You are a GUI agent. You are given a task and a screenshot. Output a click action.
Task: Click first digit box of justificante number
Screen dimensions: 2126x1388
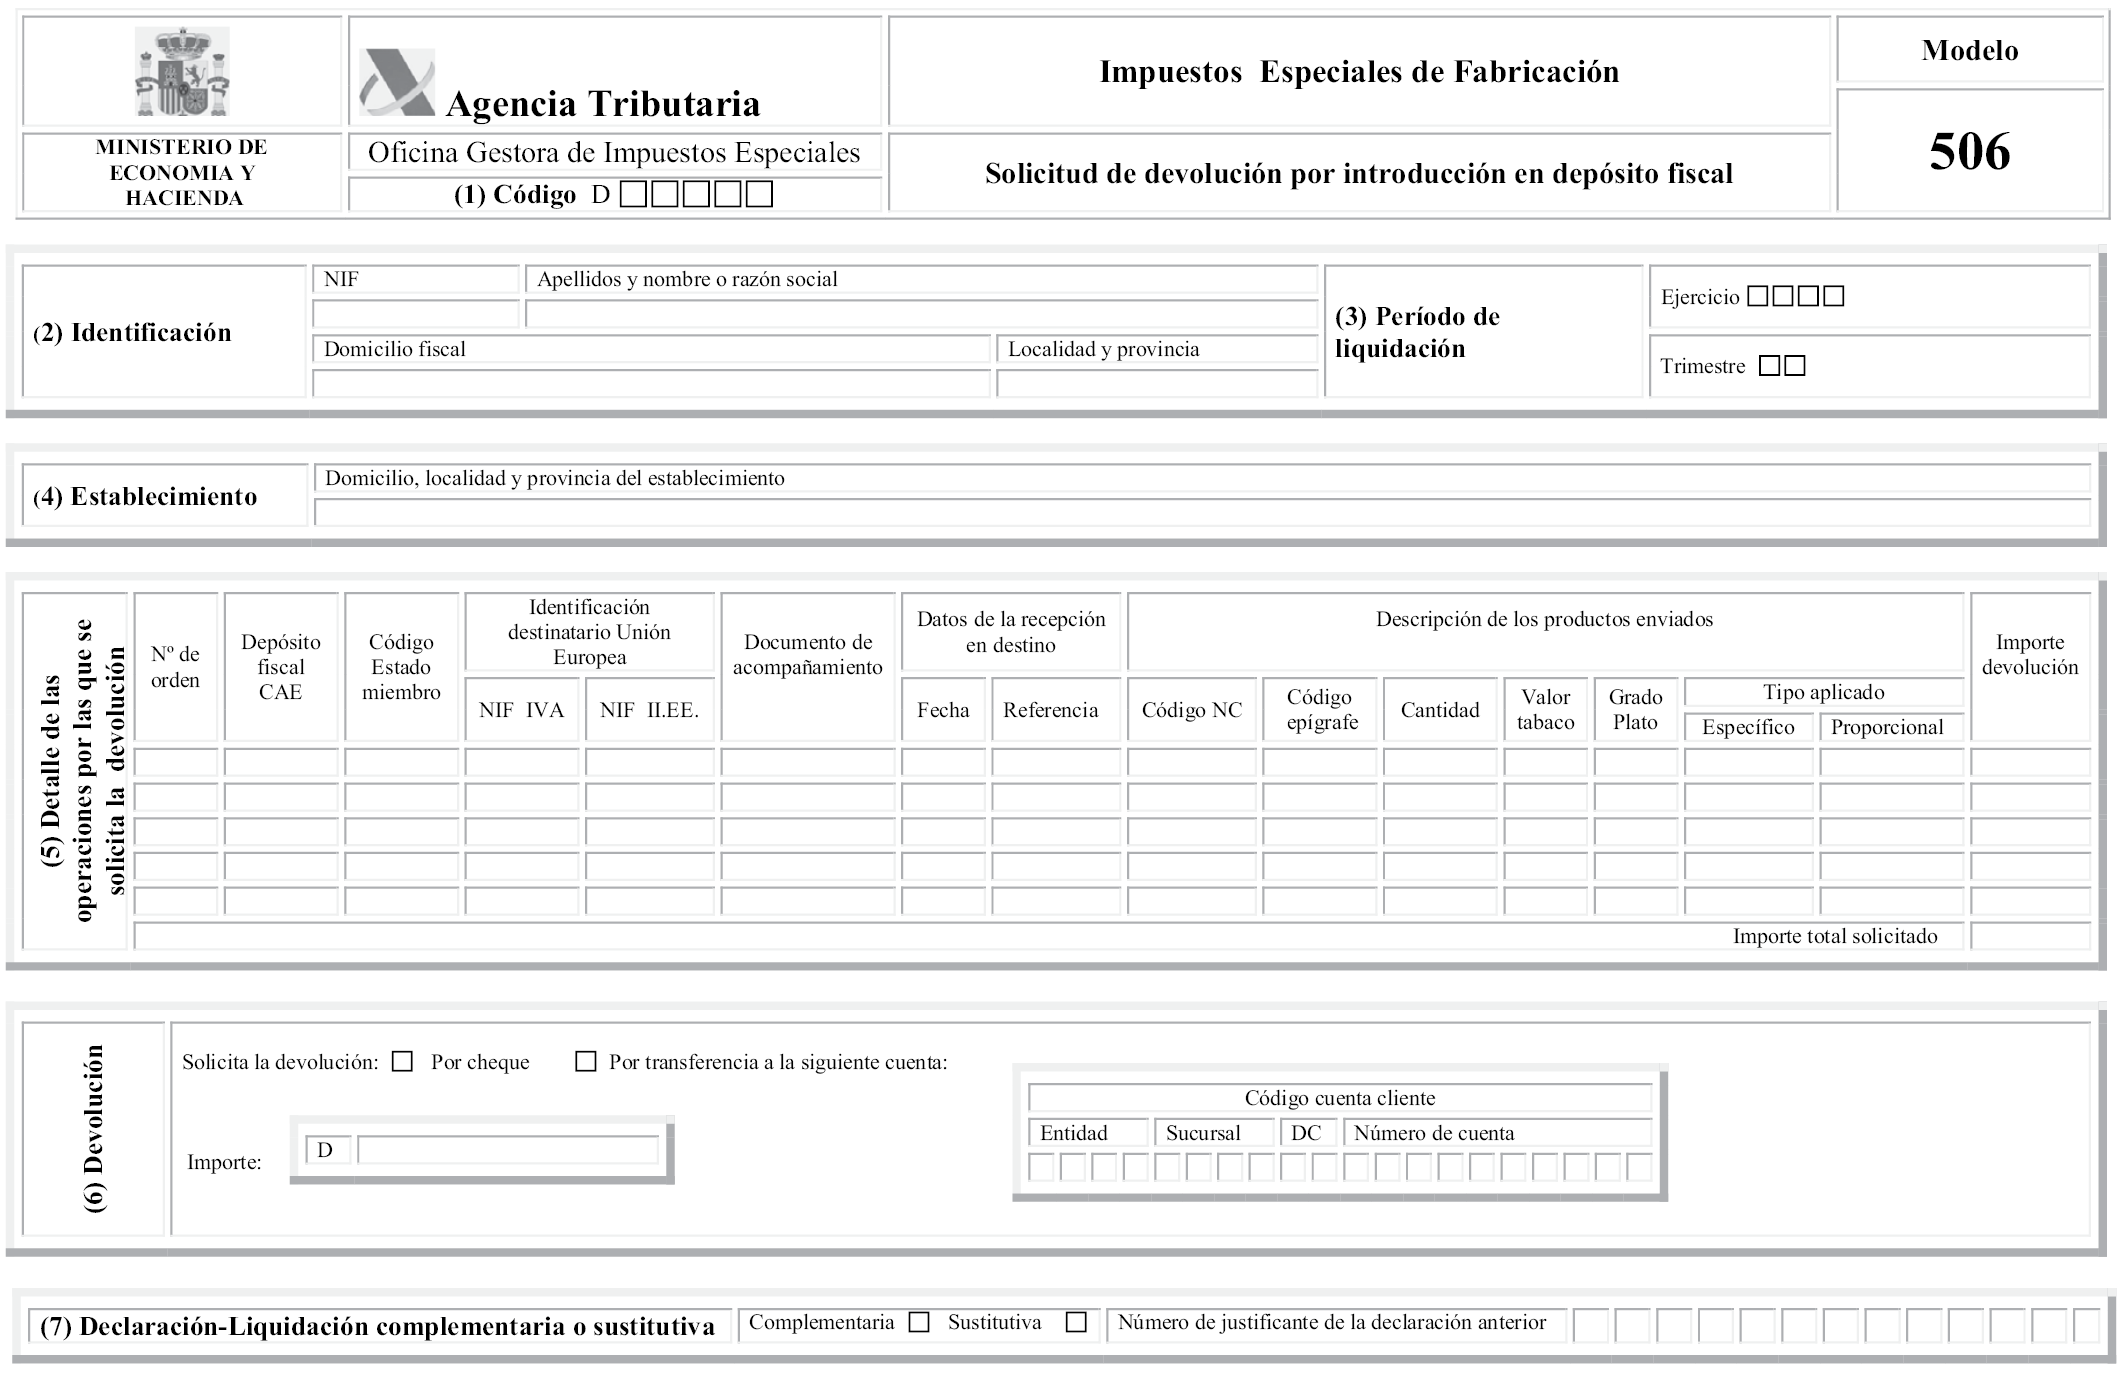click(1591, 1325)
